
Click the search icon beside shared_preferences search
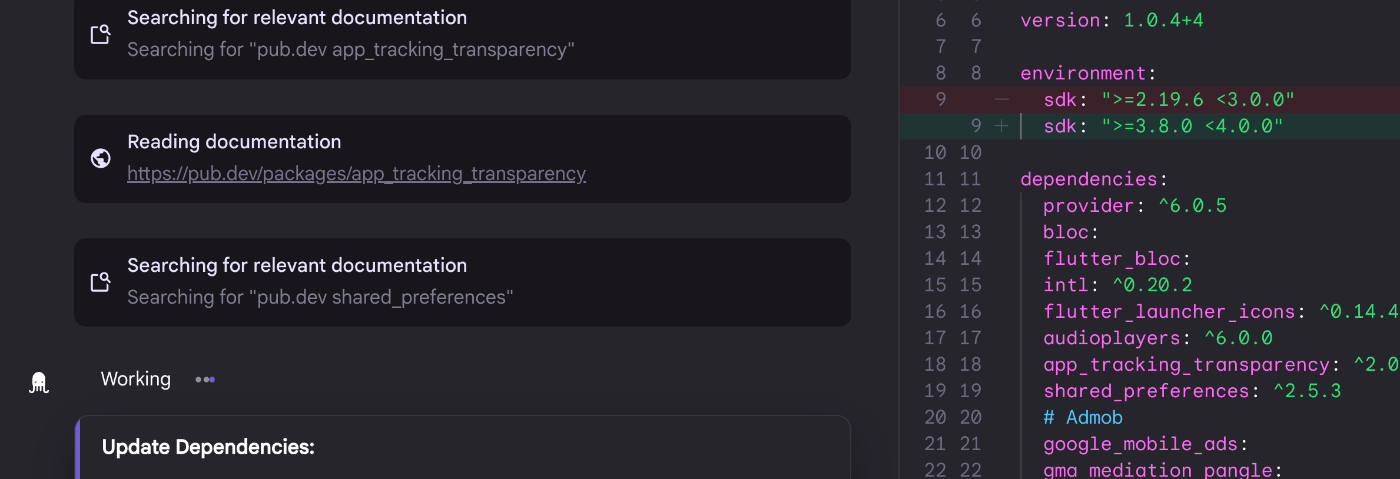[x=100, y=282]
